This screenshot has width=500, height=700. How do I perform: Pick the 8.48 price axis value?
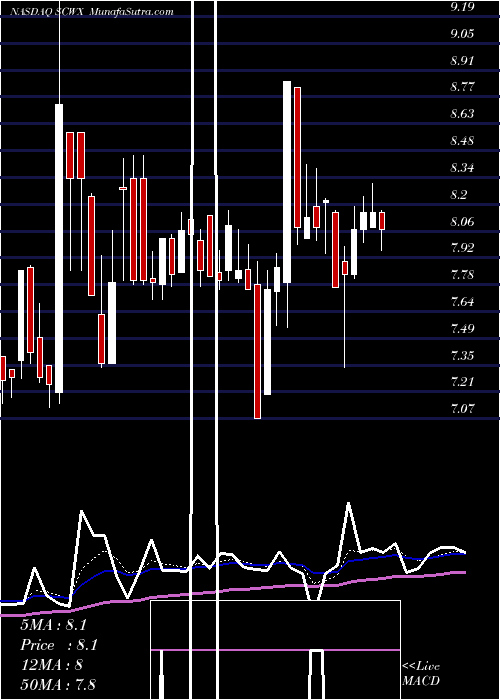(462, 141)
